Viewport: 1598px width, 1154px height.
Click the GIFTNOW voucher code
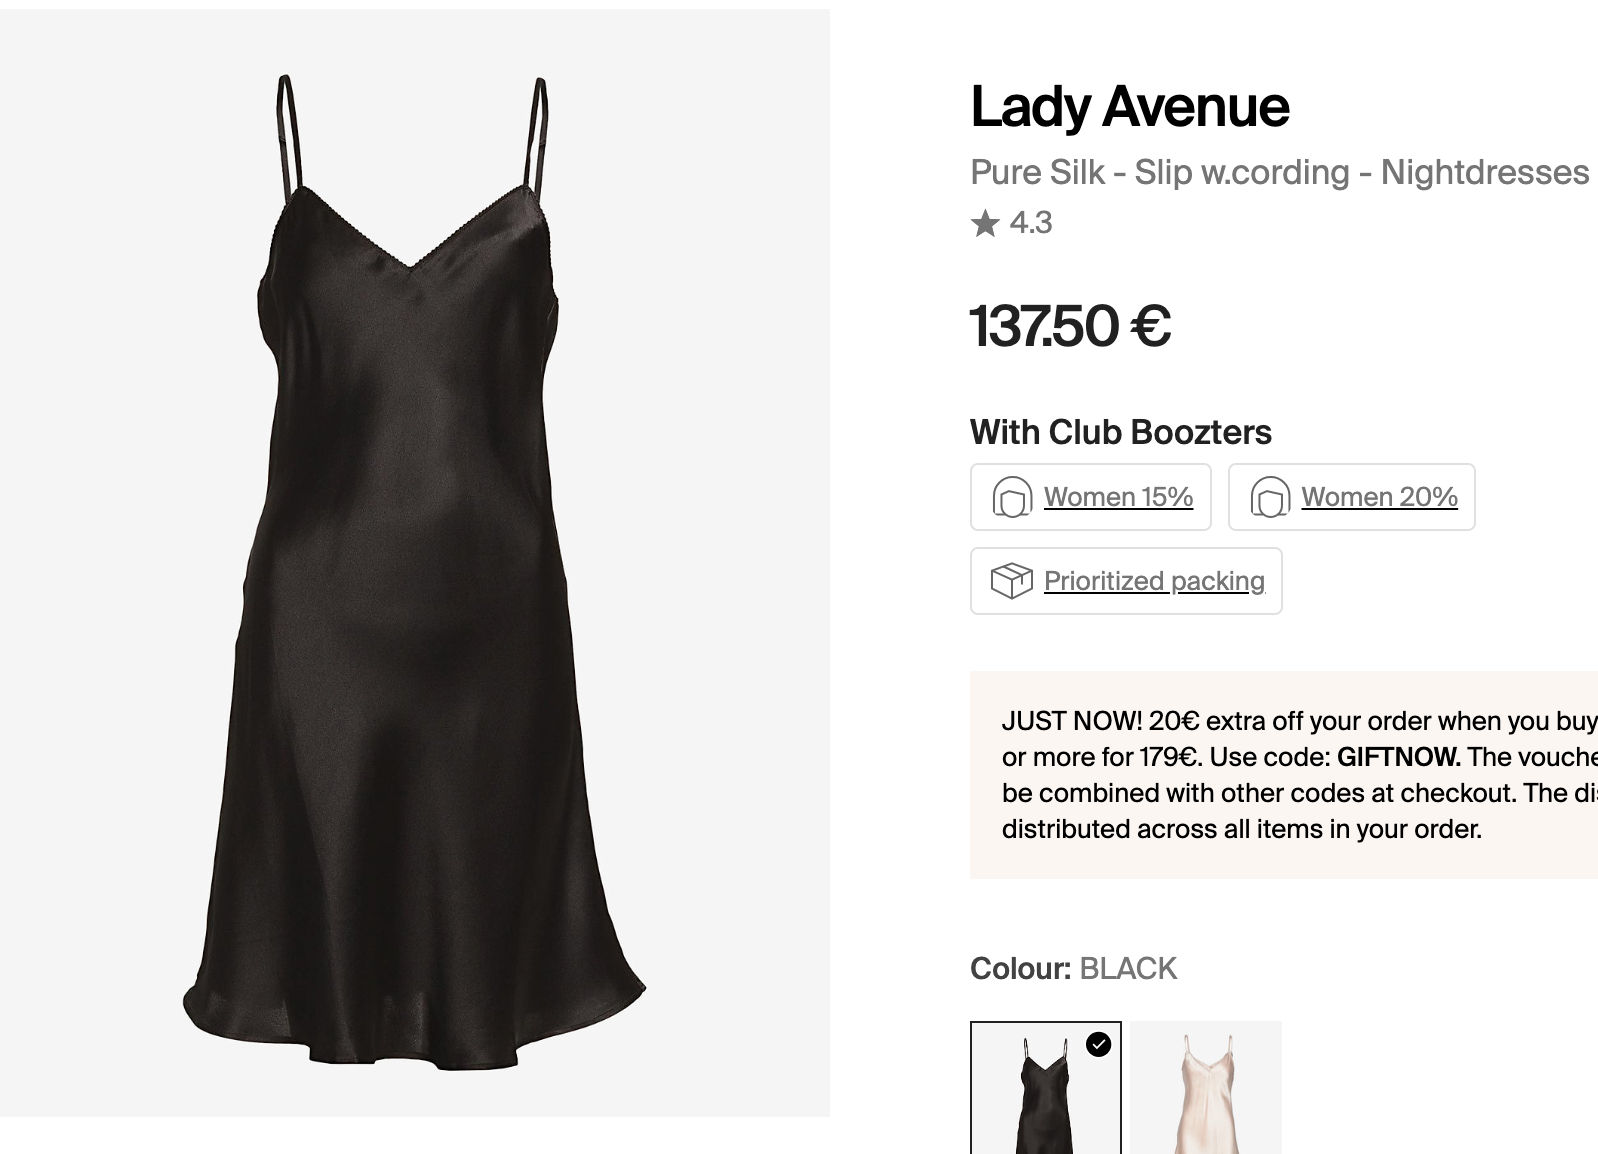pyautogui.click(x=1398, y=757)
